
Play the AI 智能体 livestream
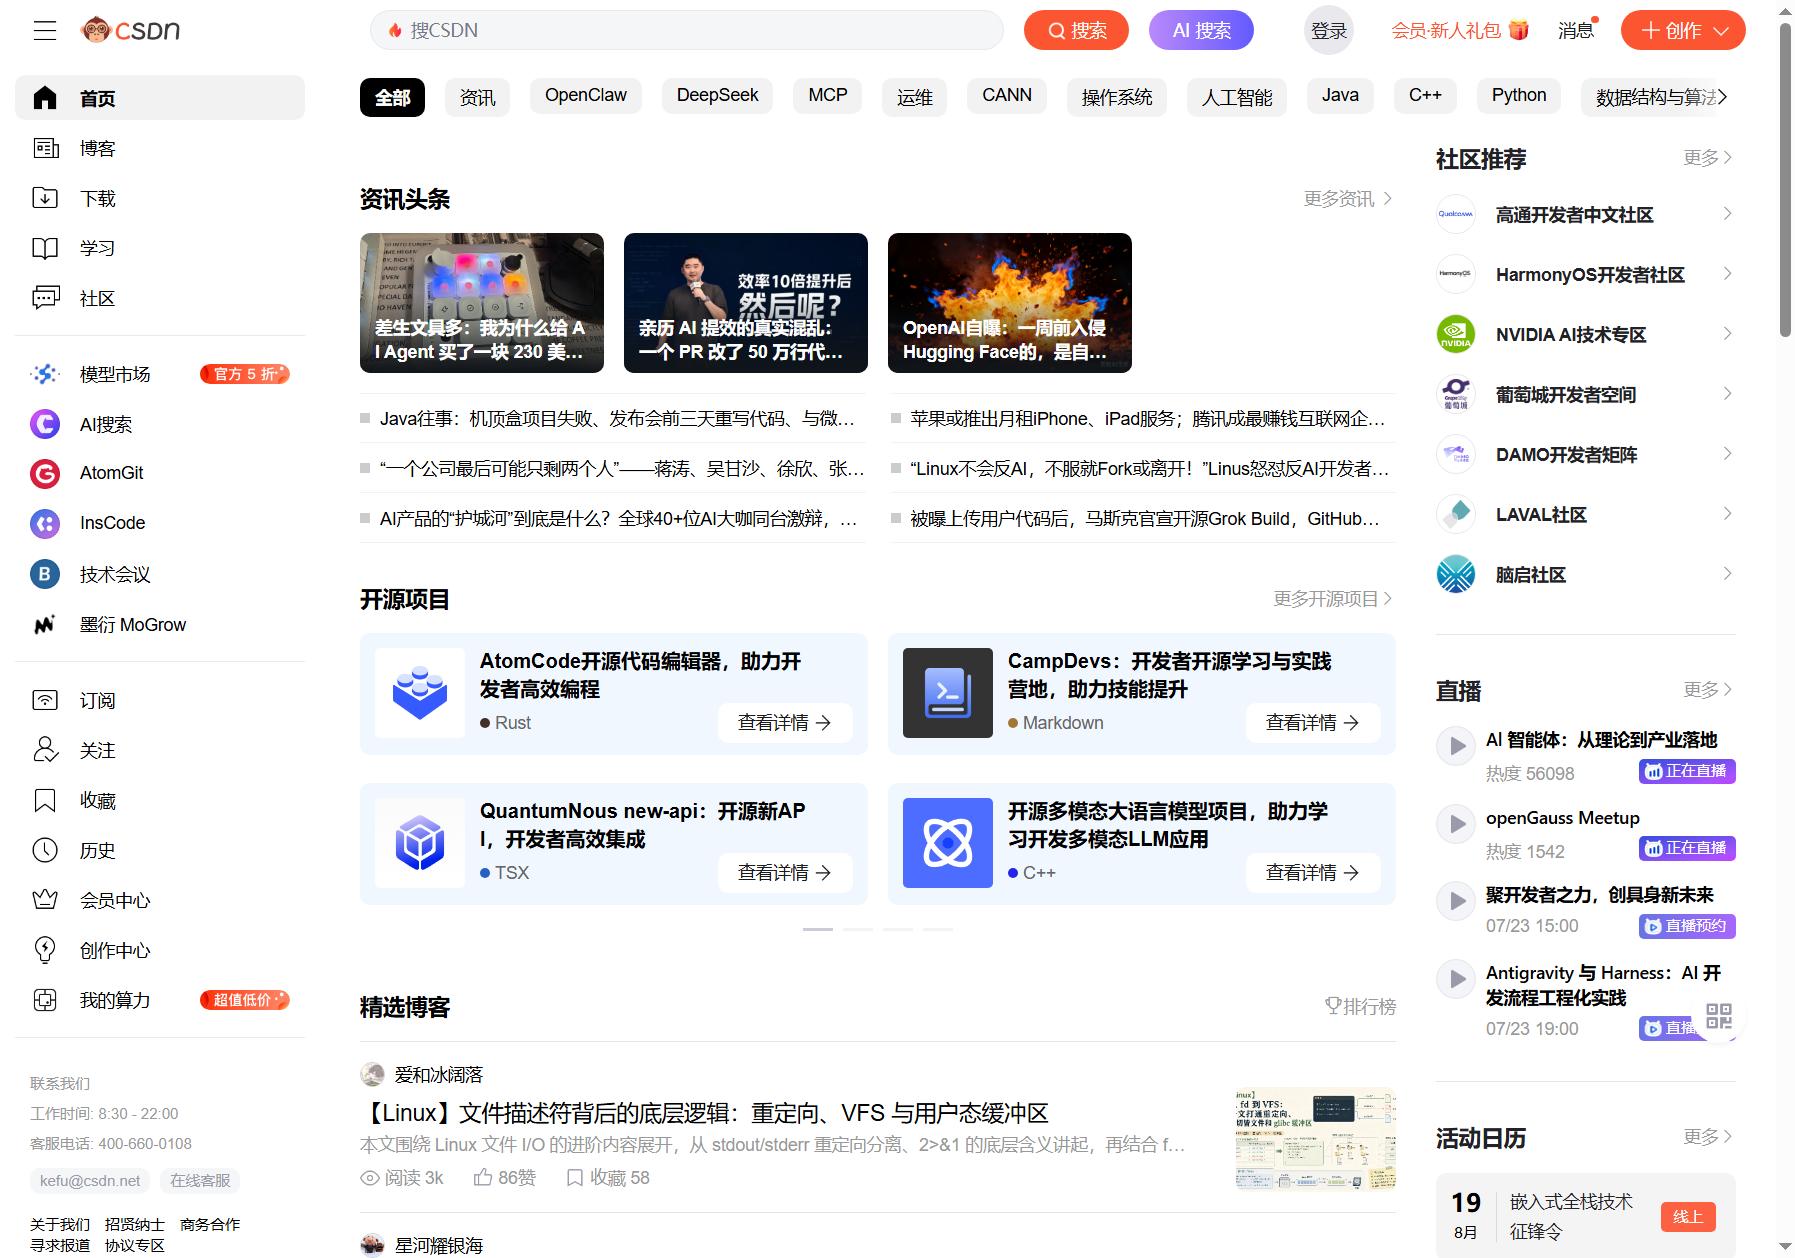pyautogui.click(x=1456, y=745)
